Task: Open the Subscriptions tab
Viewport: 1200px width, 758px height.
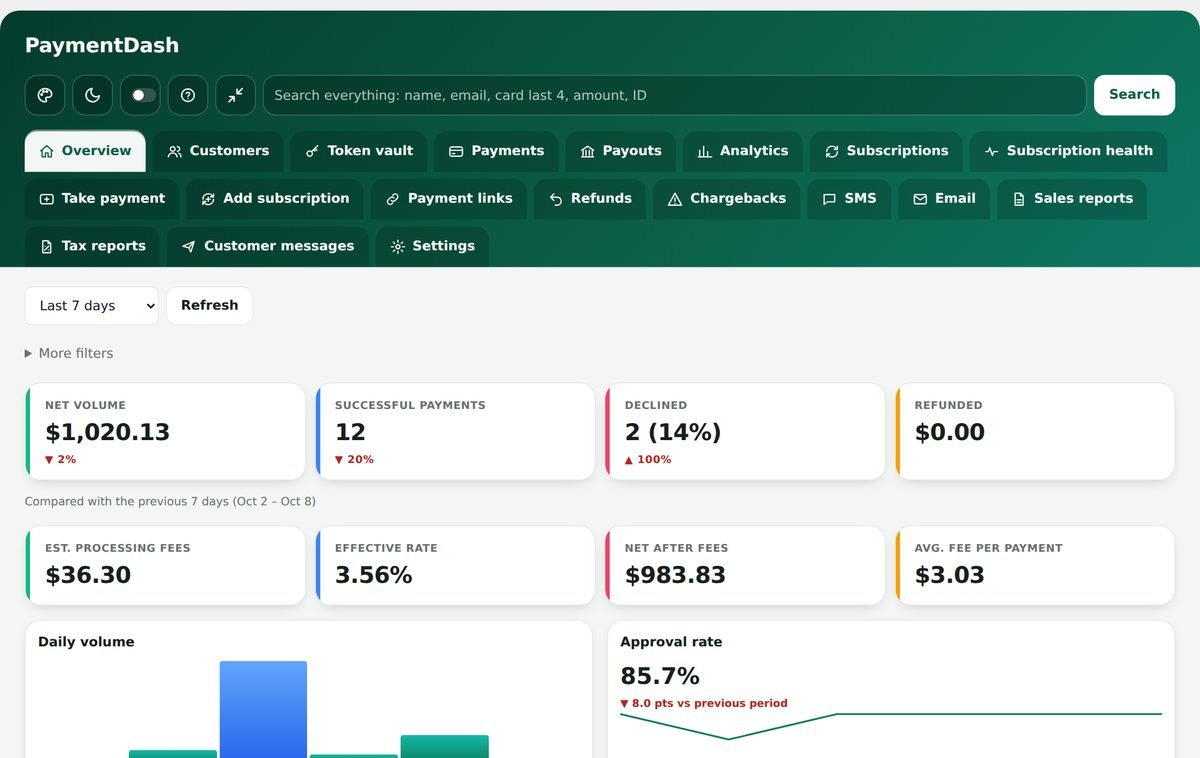Action: coord(886,151)
